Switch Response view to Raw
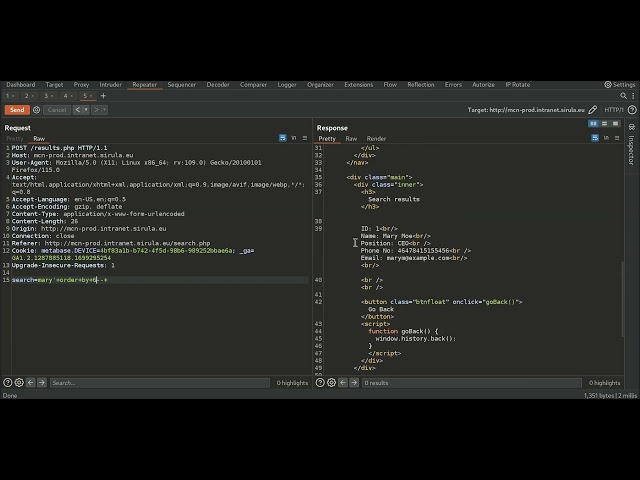 click(x=351, y=139)
